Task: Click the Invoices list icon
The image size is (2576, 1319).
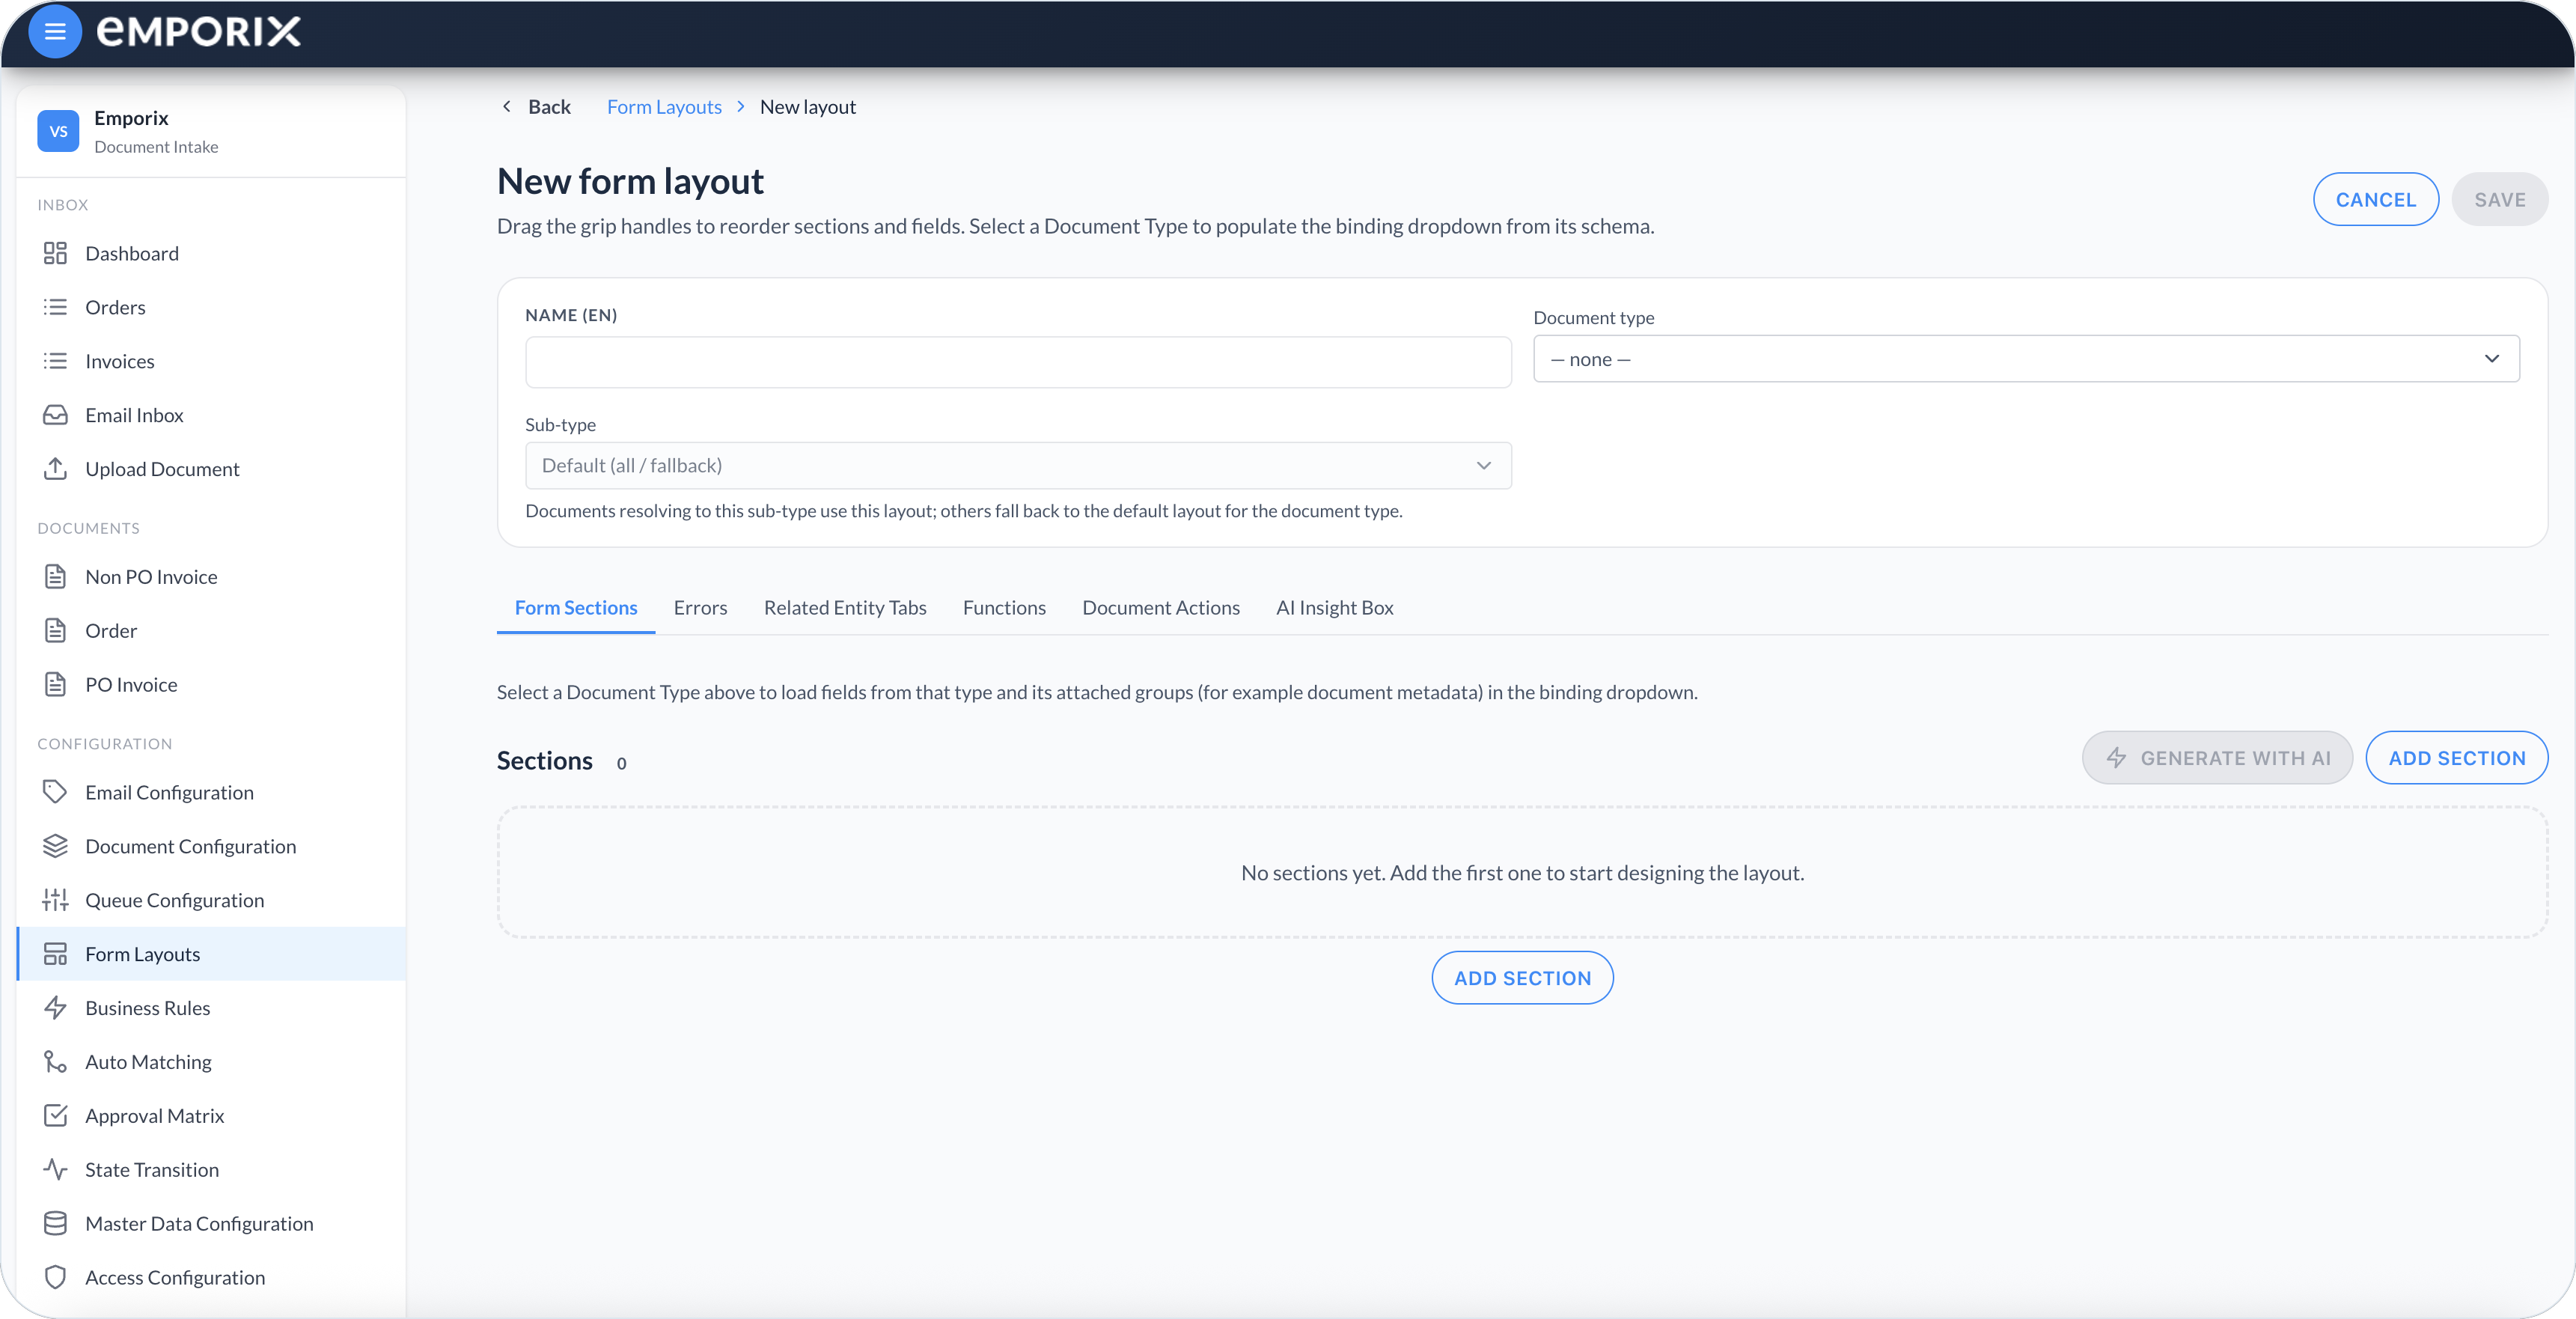Action: 55,362
